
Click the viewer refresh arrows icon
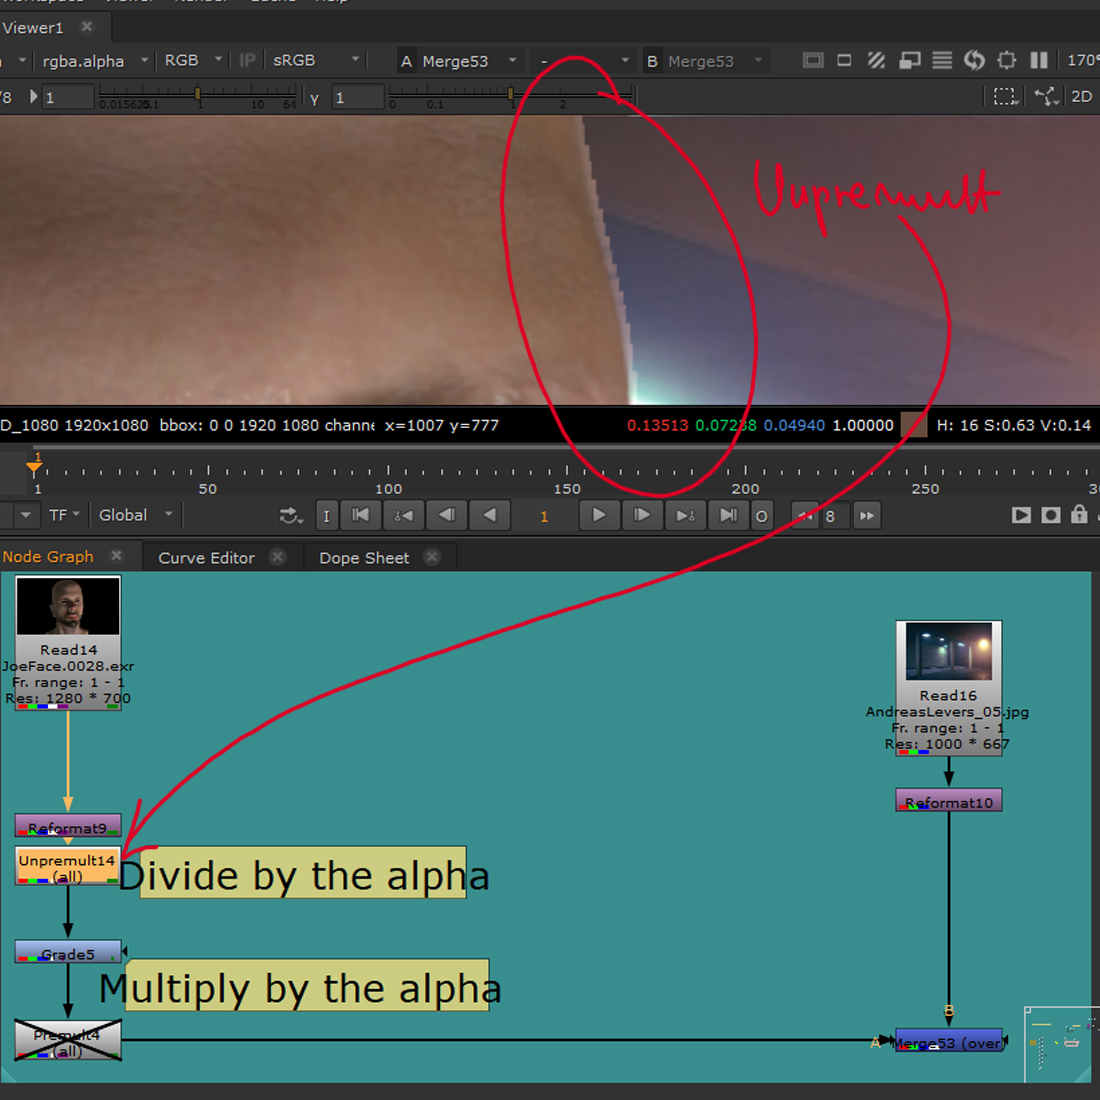click(974, 60)
